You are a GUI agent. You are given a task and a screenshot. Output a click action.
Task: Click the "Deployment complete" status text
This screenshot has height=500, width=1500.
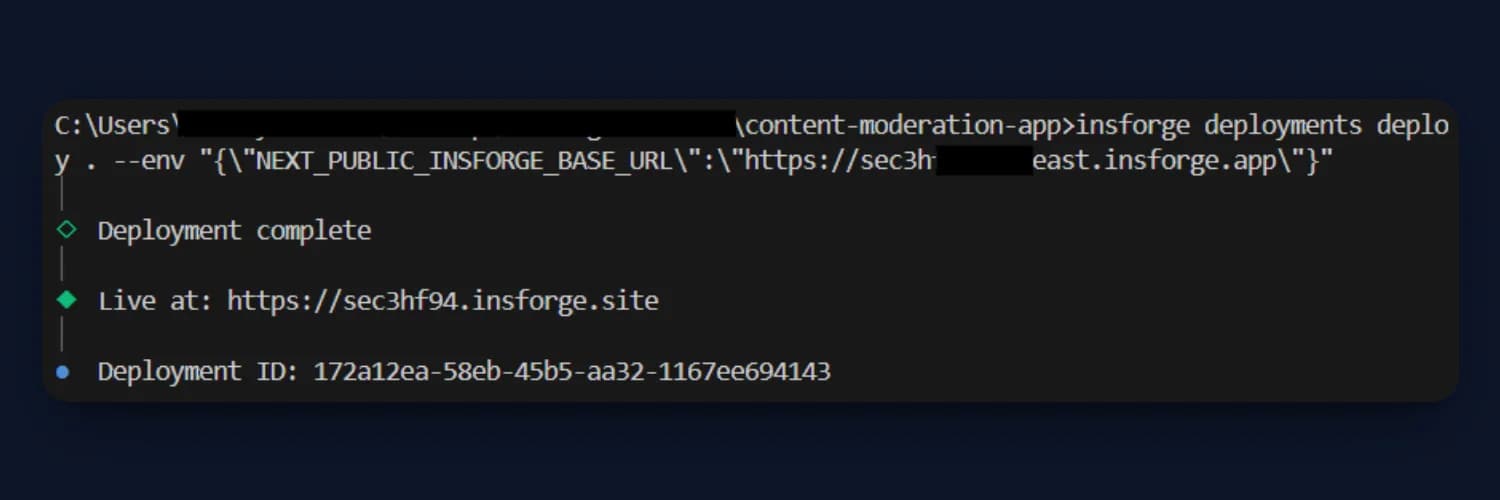coord(234,231)
